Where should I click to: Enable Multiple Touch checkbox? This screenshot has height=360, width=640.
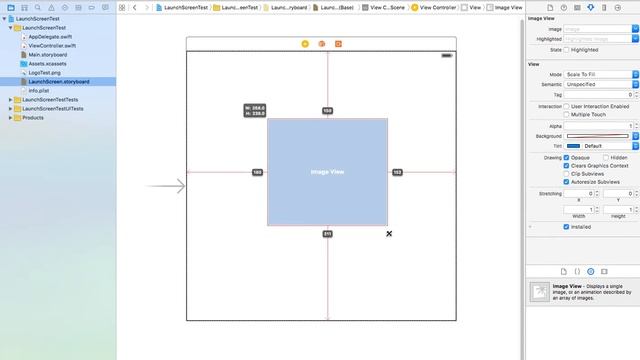(x=566, y=115)
